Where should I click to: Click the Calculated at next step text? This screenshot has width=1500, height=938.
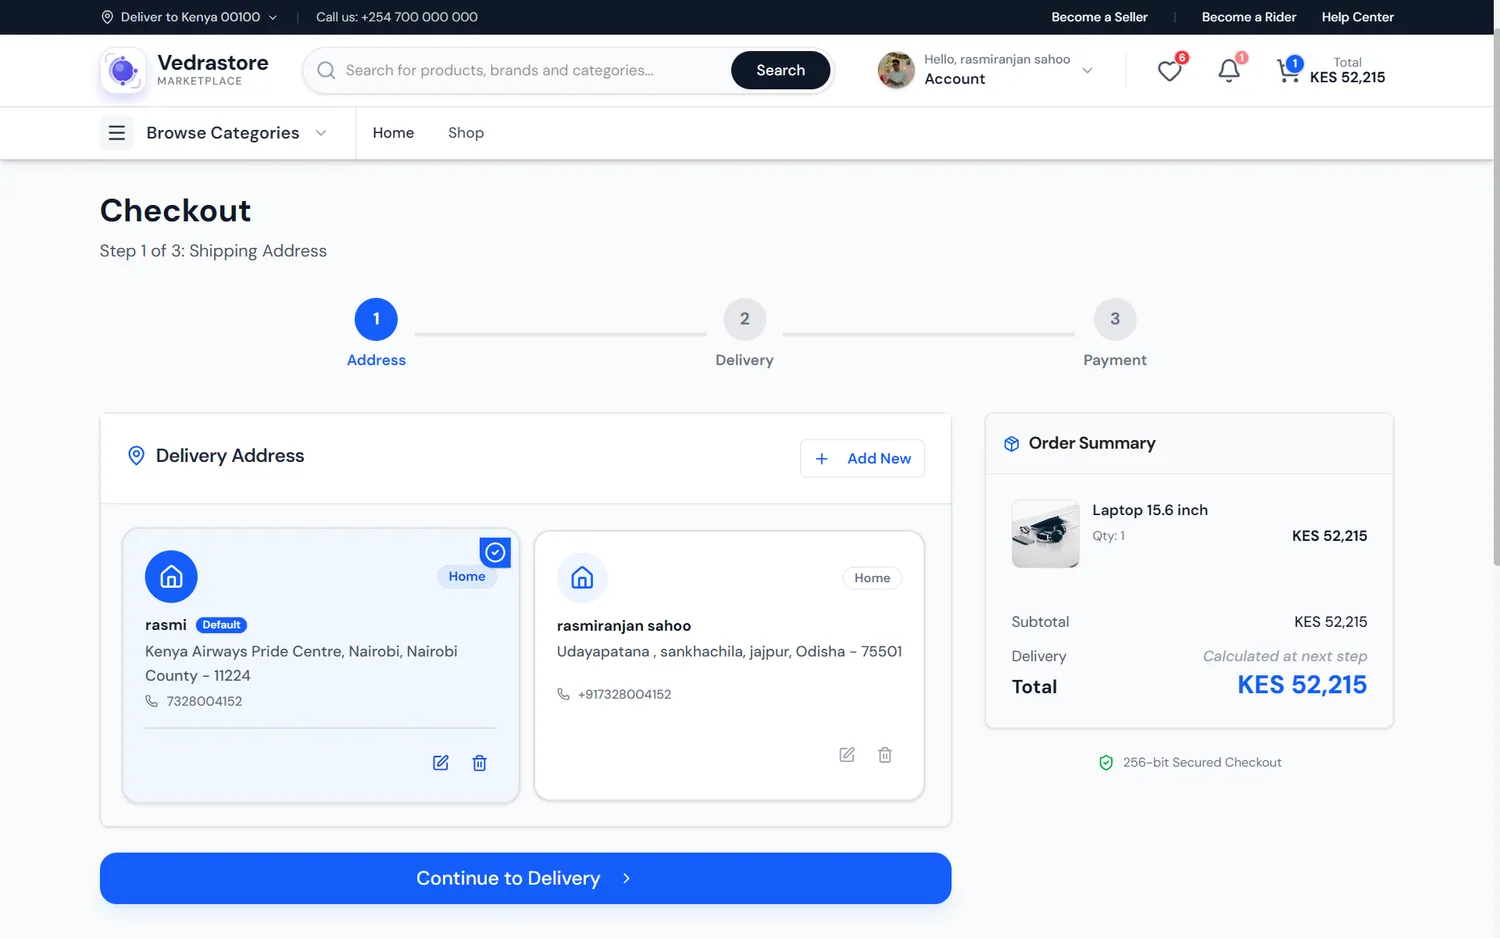pyautogui.click(x=1285, y=656)
